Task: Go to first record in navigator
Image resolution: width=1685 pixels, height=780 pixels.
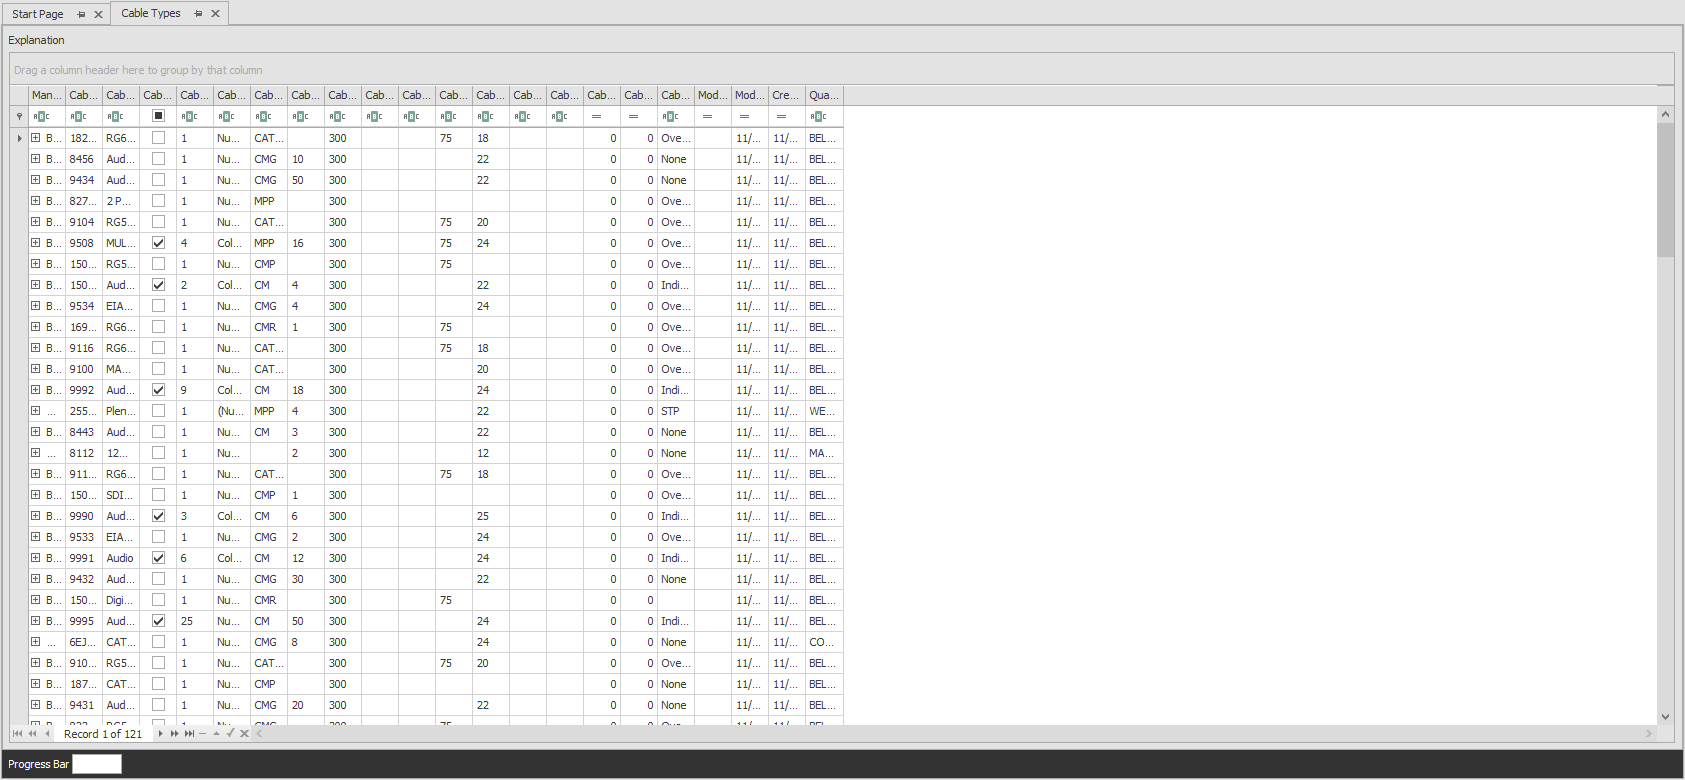Action: coord(17,734)
